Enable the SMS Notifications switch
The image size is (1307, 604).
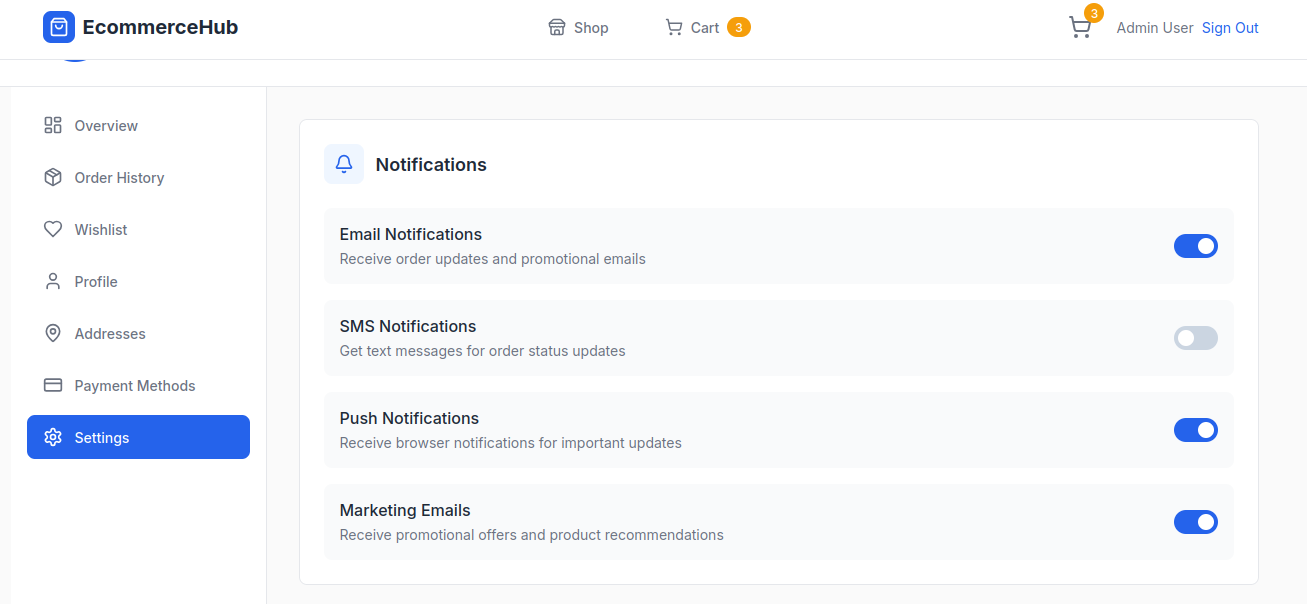pos(1195,338)
